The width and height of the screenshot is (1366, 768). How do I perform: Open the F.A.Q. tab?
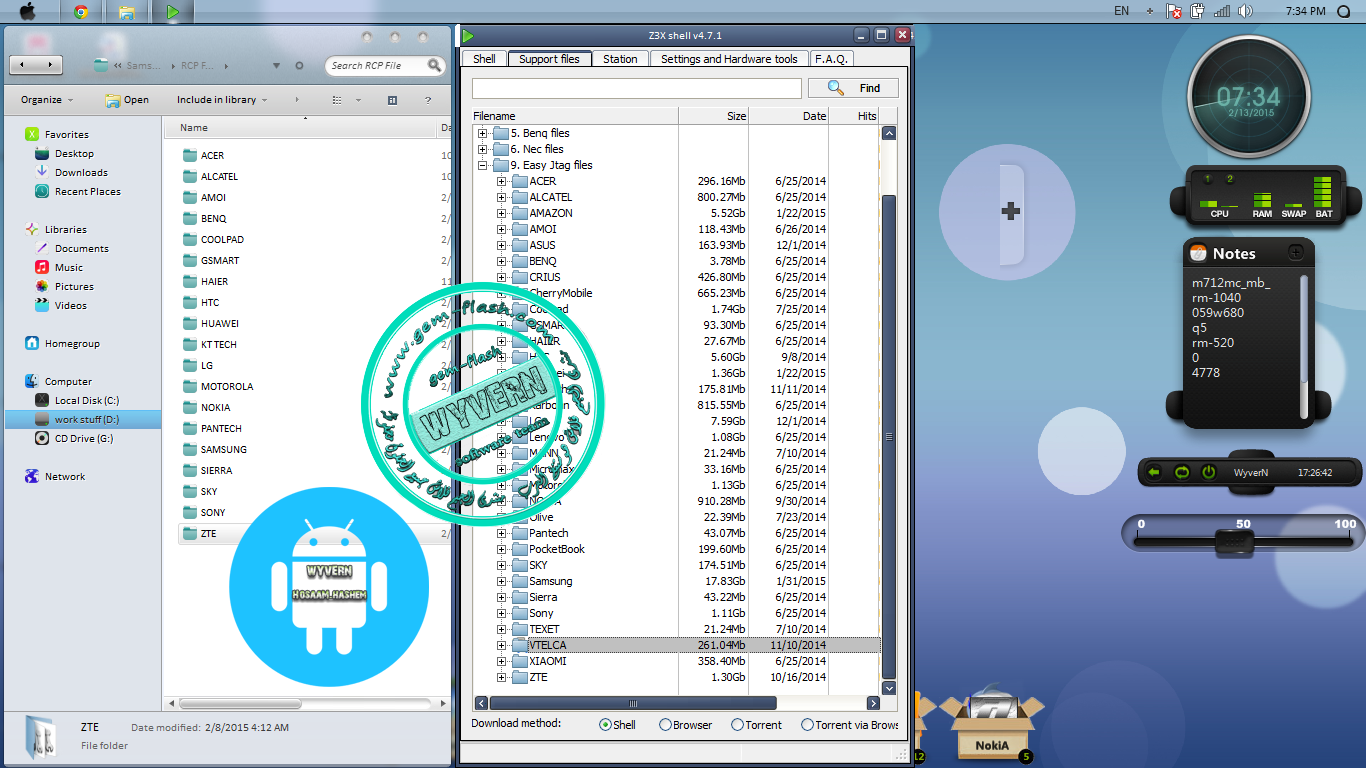tap(830, 59)
